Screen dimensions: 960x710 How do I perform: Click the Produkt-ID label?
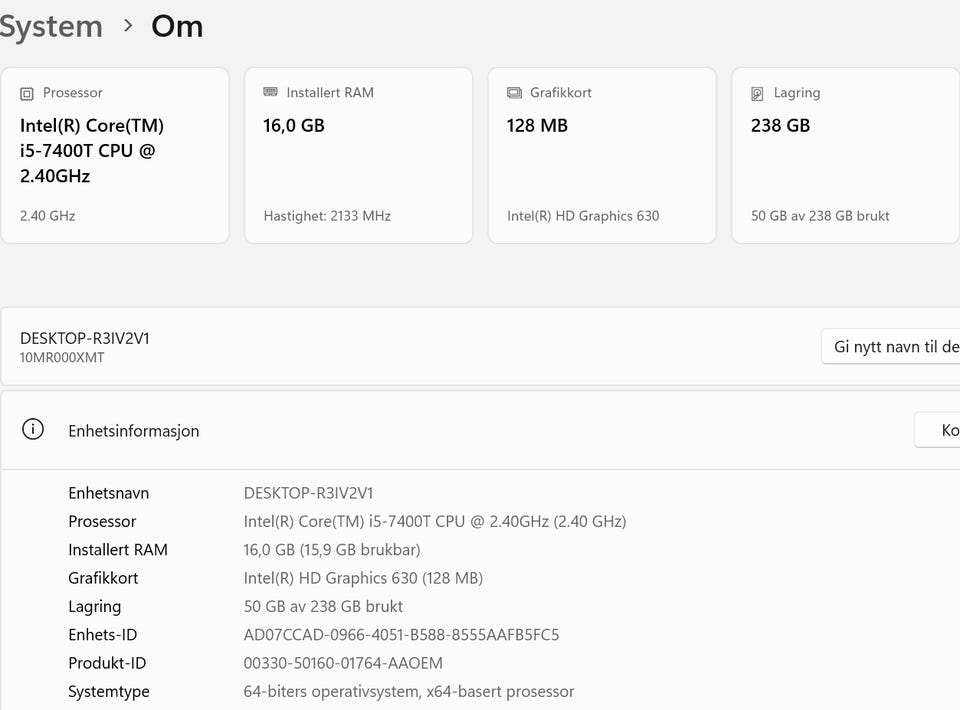click(x=107, y=663)
